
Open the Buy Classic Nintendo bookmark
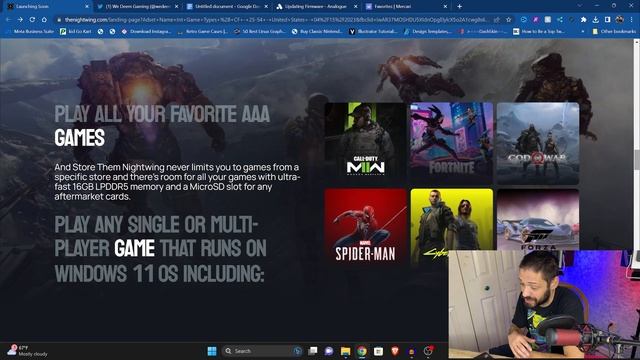tap(317, 31)
